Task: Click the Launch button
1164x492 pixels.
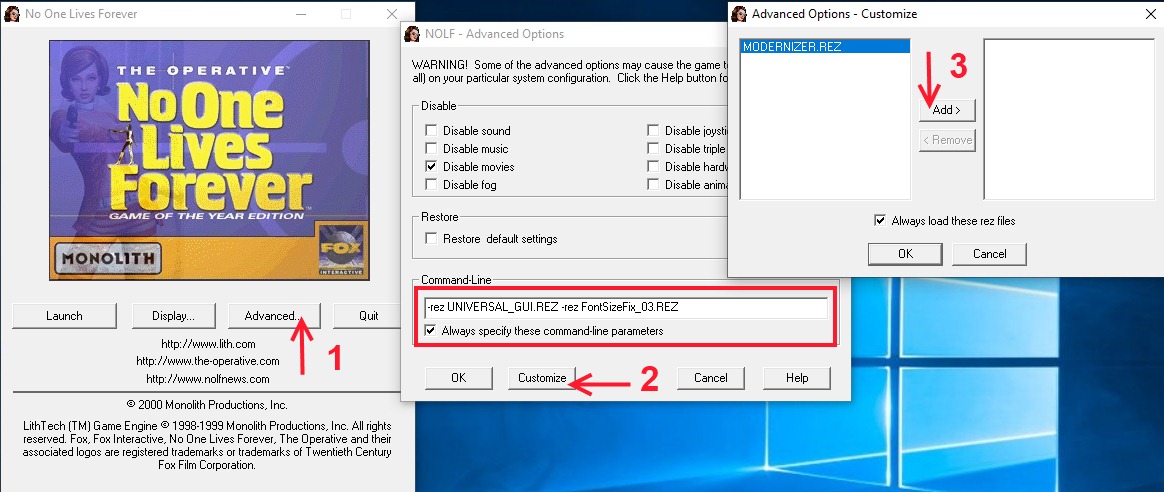Action: point(65,315)
